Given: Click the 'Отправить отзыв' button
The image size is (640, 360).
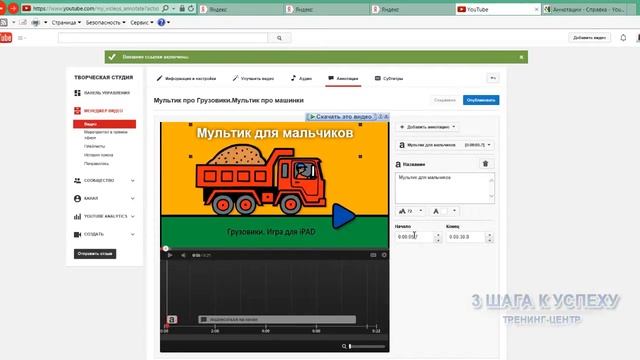Looking at the screenshot, I should pyautogui.click(x=95, y=253).
